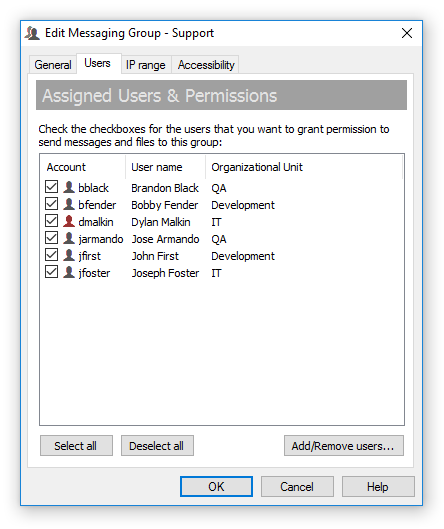
Task: Uncheck the jfoster account checkbox
Action: click(51, 272)
